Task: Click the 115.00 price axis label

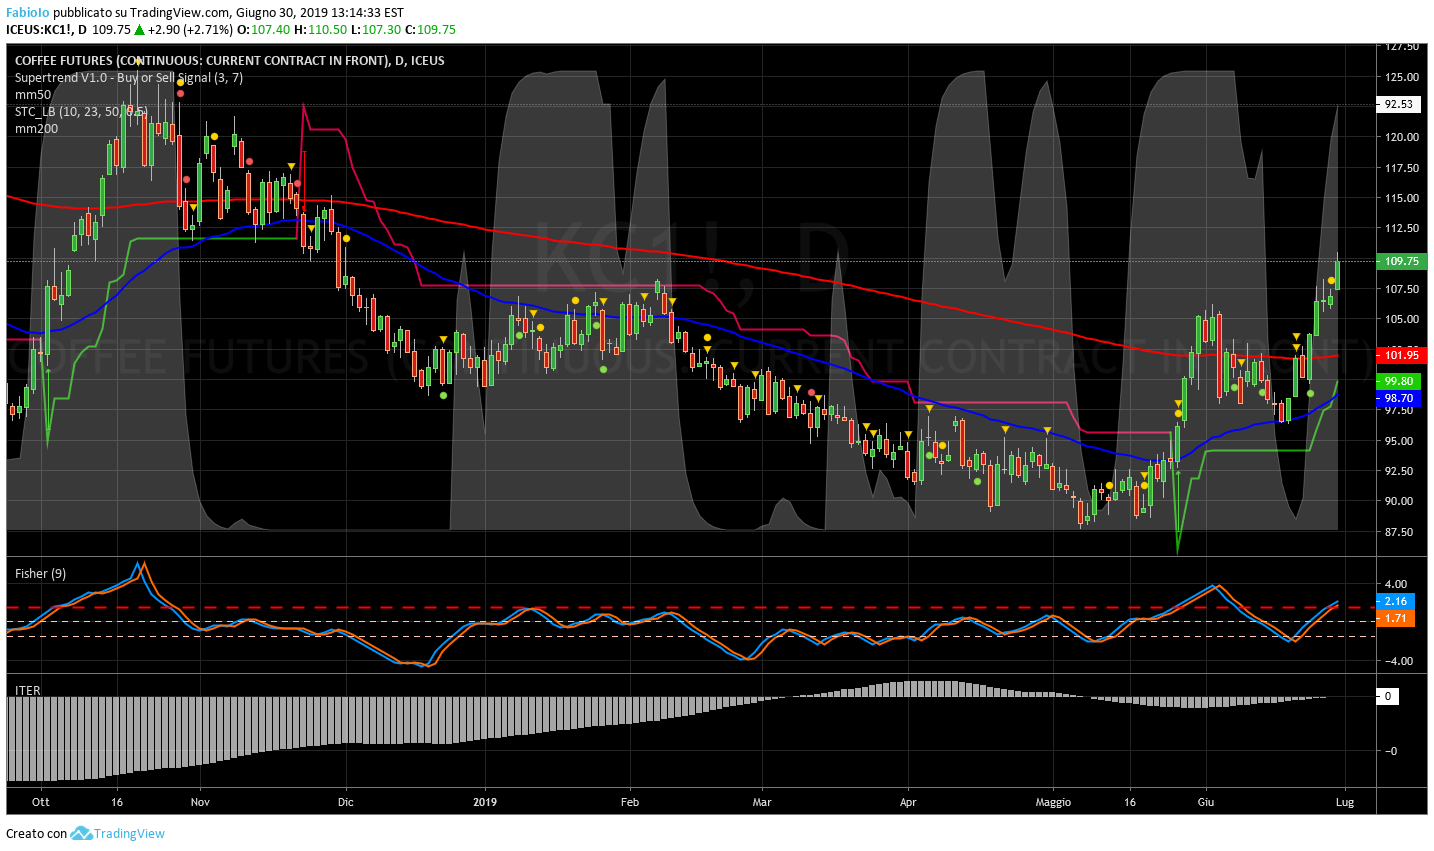Action: tap(1402, 198)
